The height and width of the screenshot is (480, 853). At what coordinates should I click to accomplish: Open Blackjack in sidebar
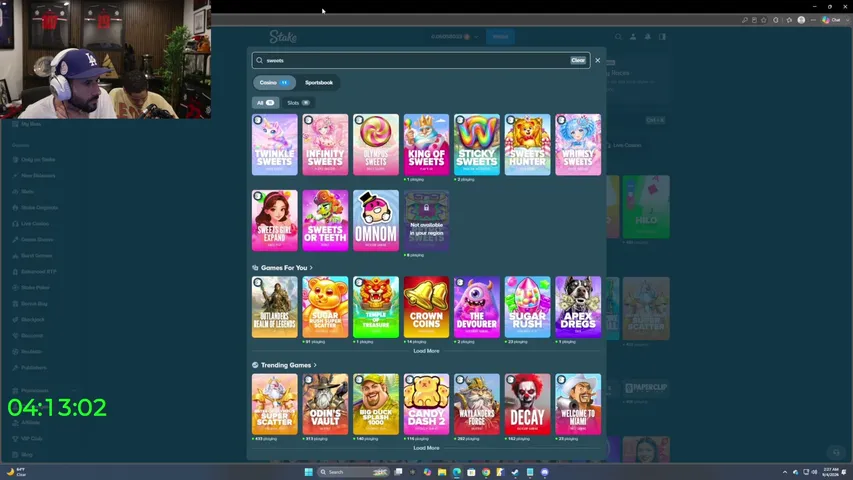pos(28,319)
